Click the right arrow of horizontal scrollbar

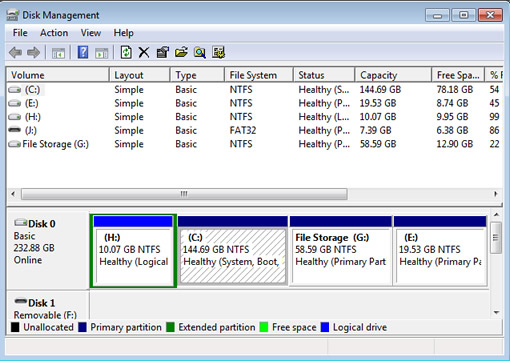point(496,194)
